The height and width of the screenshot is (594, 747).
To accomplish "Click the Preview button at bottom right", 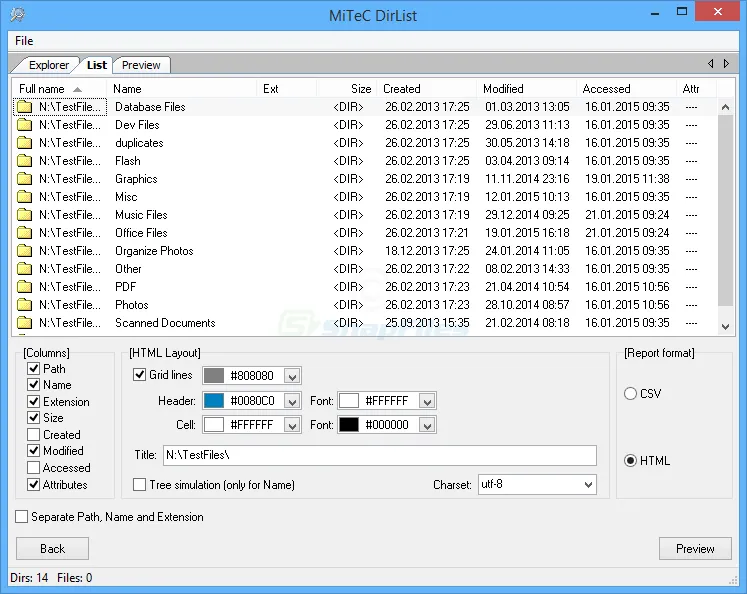I will [x=695, y=549].
